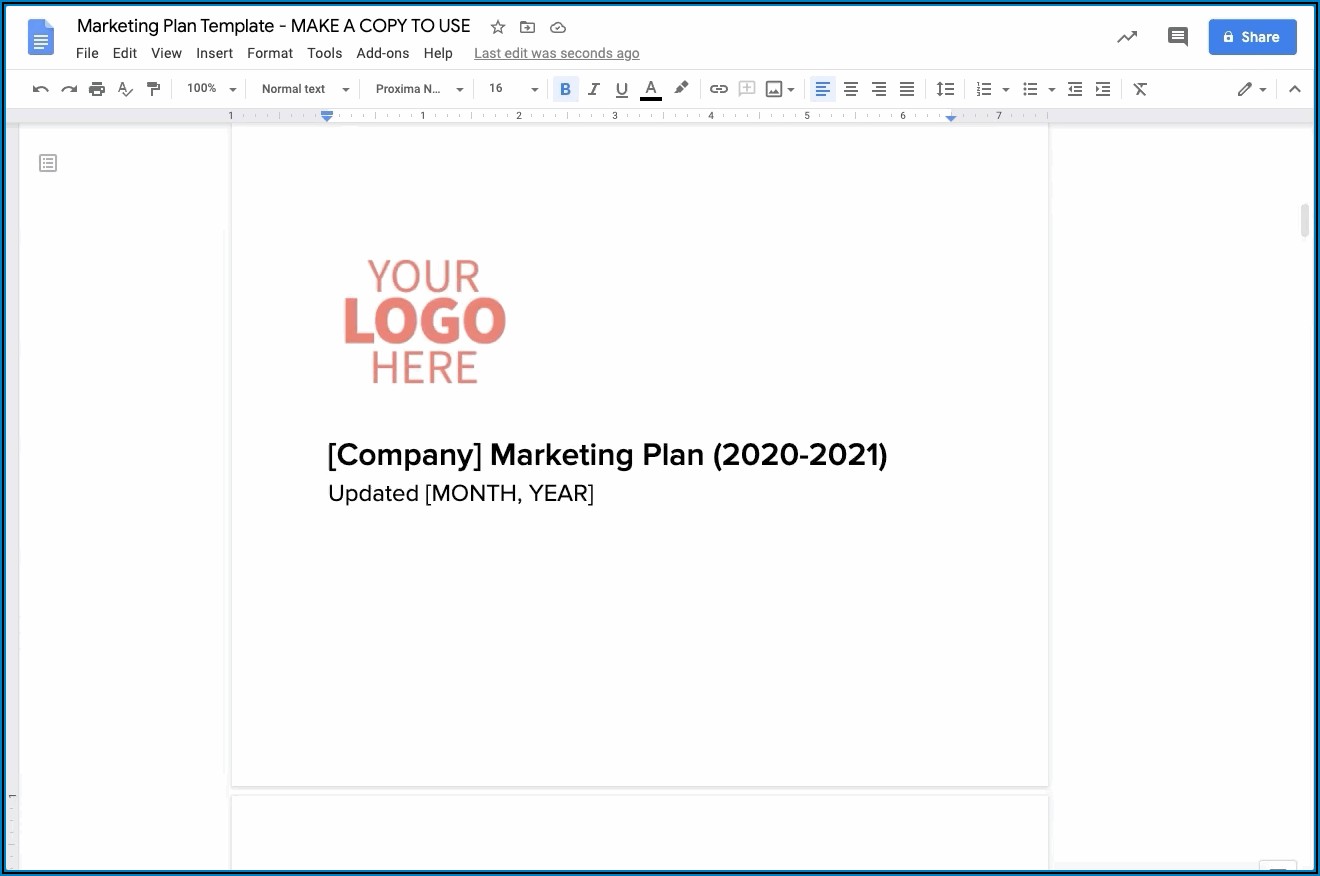Select the Paint format roller tool
Viewport: 1320px width, 876px height.
point(153,89)
